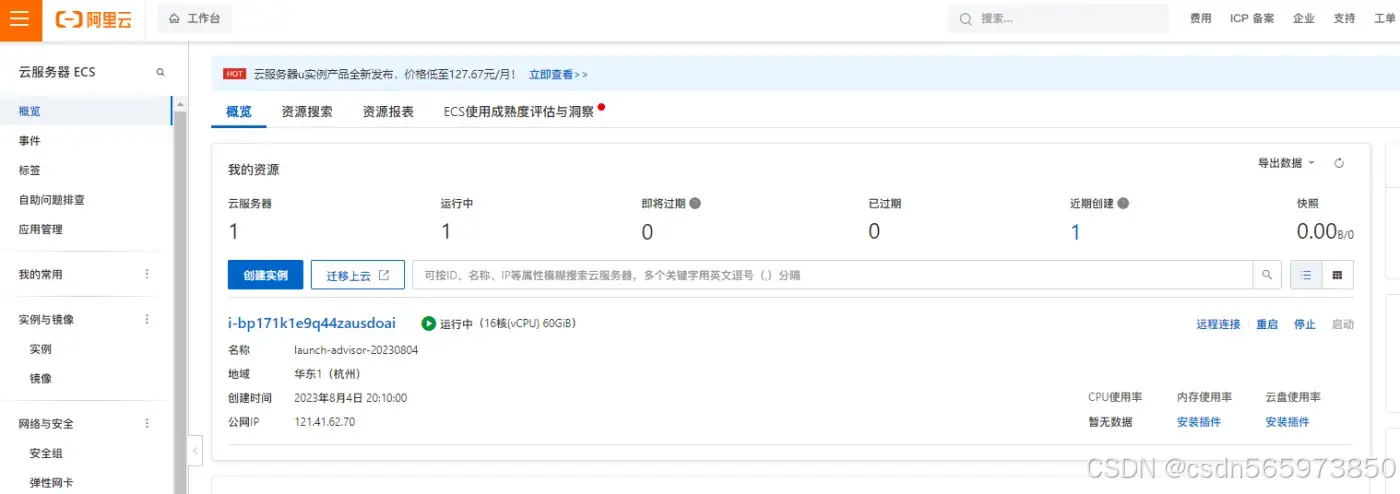
Task: Click 安装插件 under 云盘使用率
Action: tap(1287, 422)
